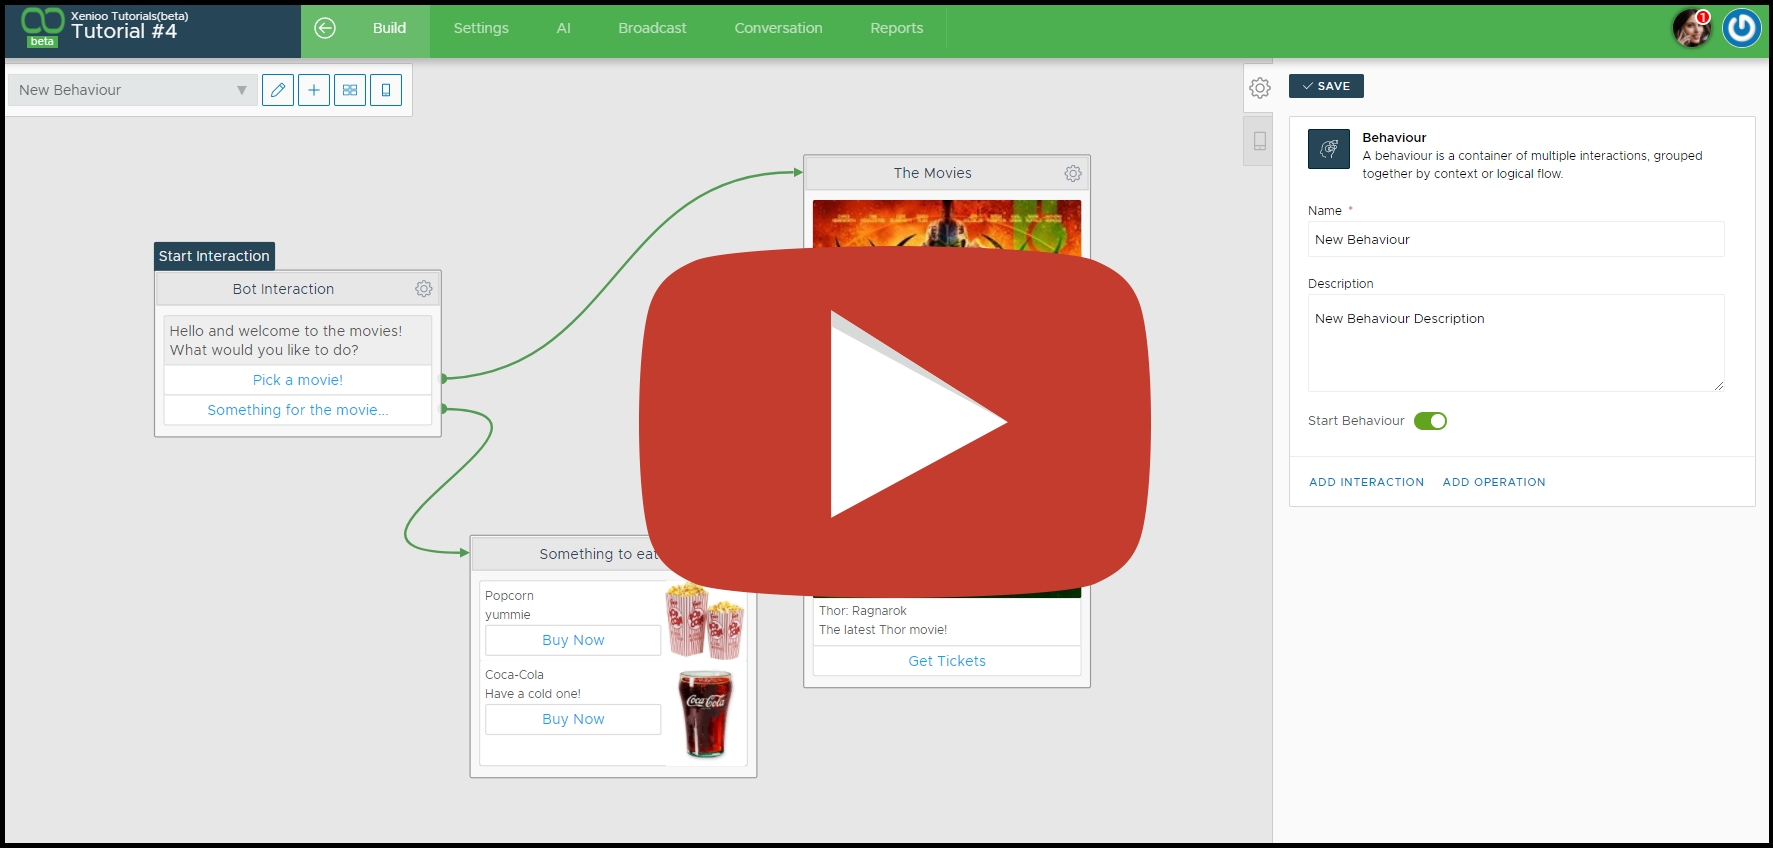Click the back arrow circle icon

click(325, 28)
